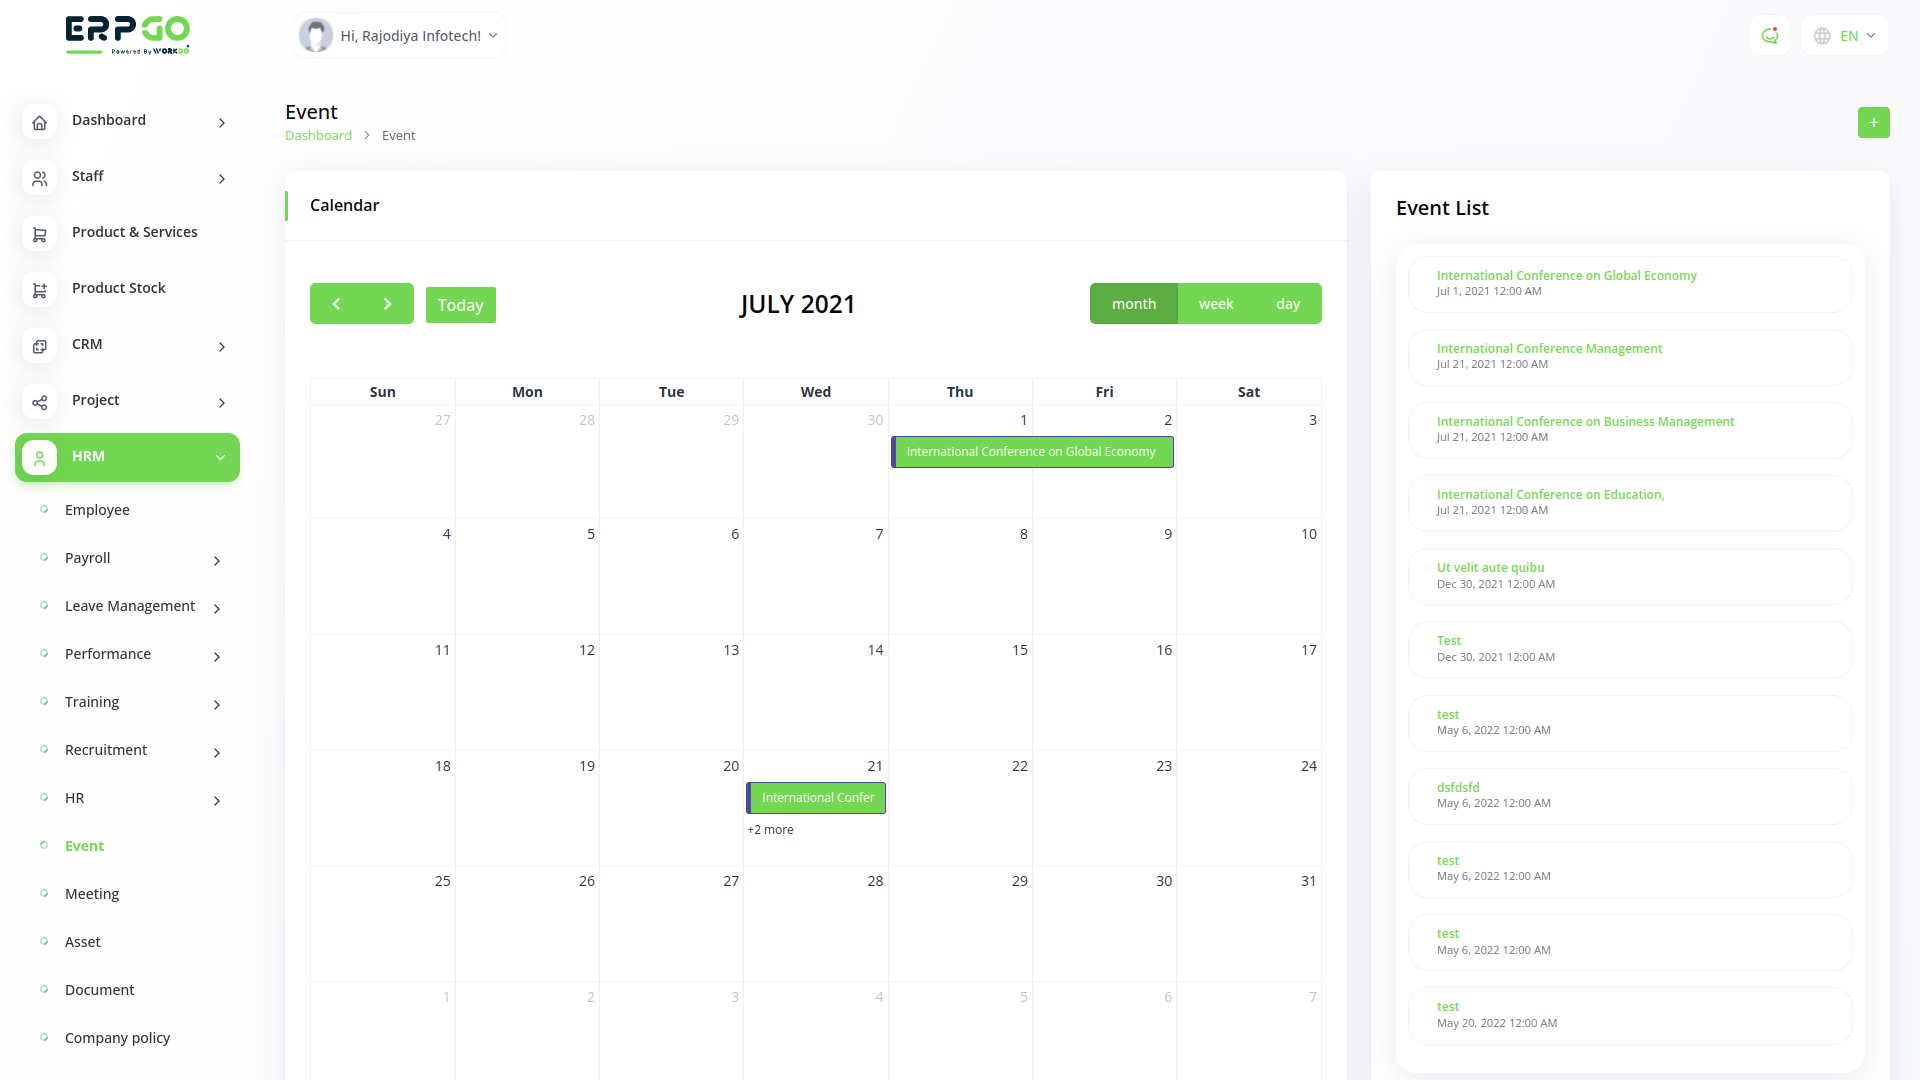Screen dimensions: 1920x1080
Task: Open the chat messages icon in header
Action: point(1769,36)
